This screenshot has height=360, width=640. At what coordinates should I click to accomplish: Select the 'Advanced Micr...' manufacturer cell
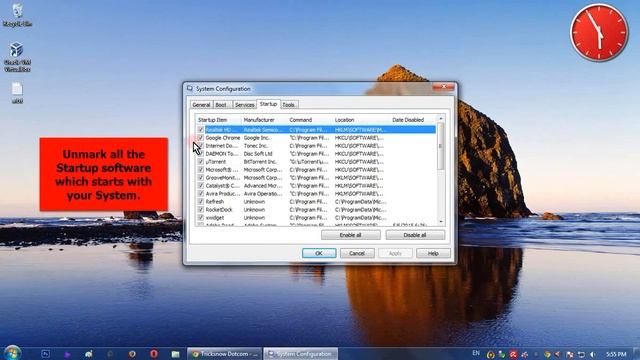pyautogui.click(x=263, y=186)
